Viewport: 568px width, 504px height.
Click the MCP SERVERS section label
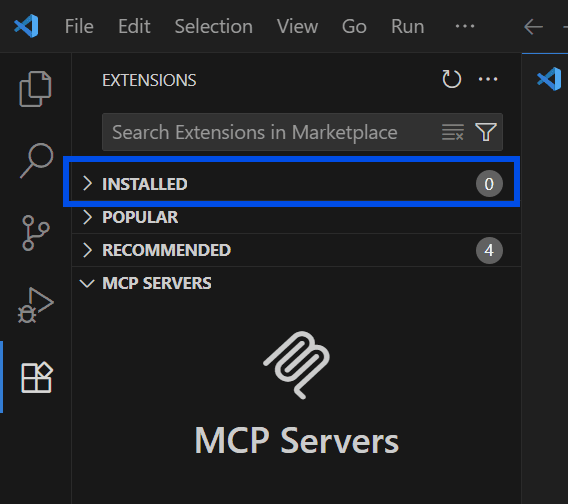click(x=156, y=283)
